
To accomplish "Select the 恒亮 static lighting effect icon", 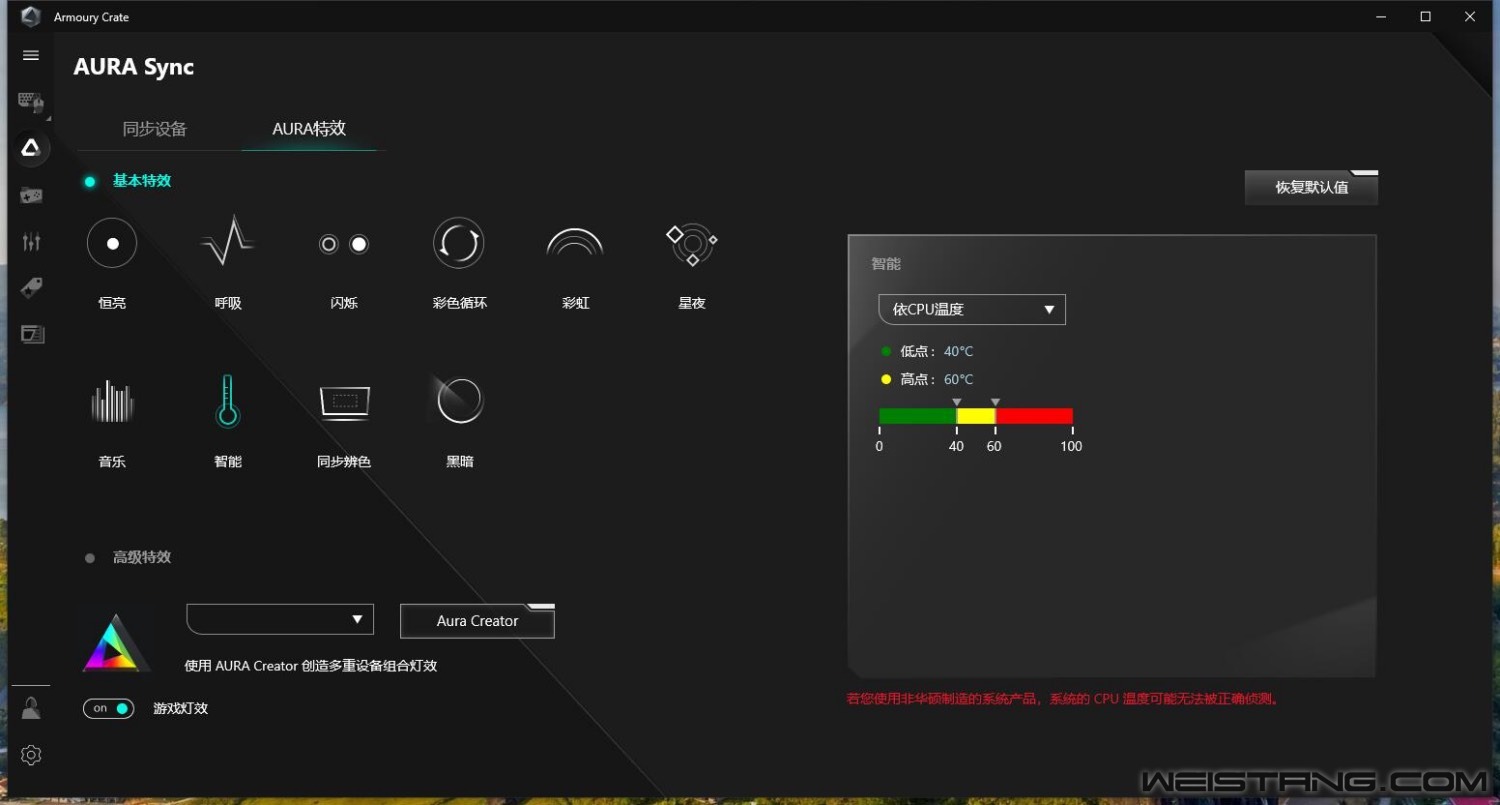I will coord(112,243).
